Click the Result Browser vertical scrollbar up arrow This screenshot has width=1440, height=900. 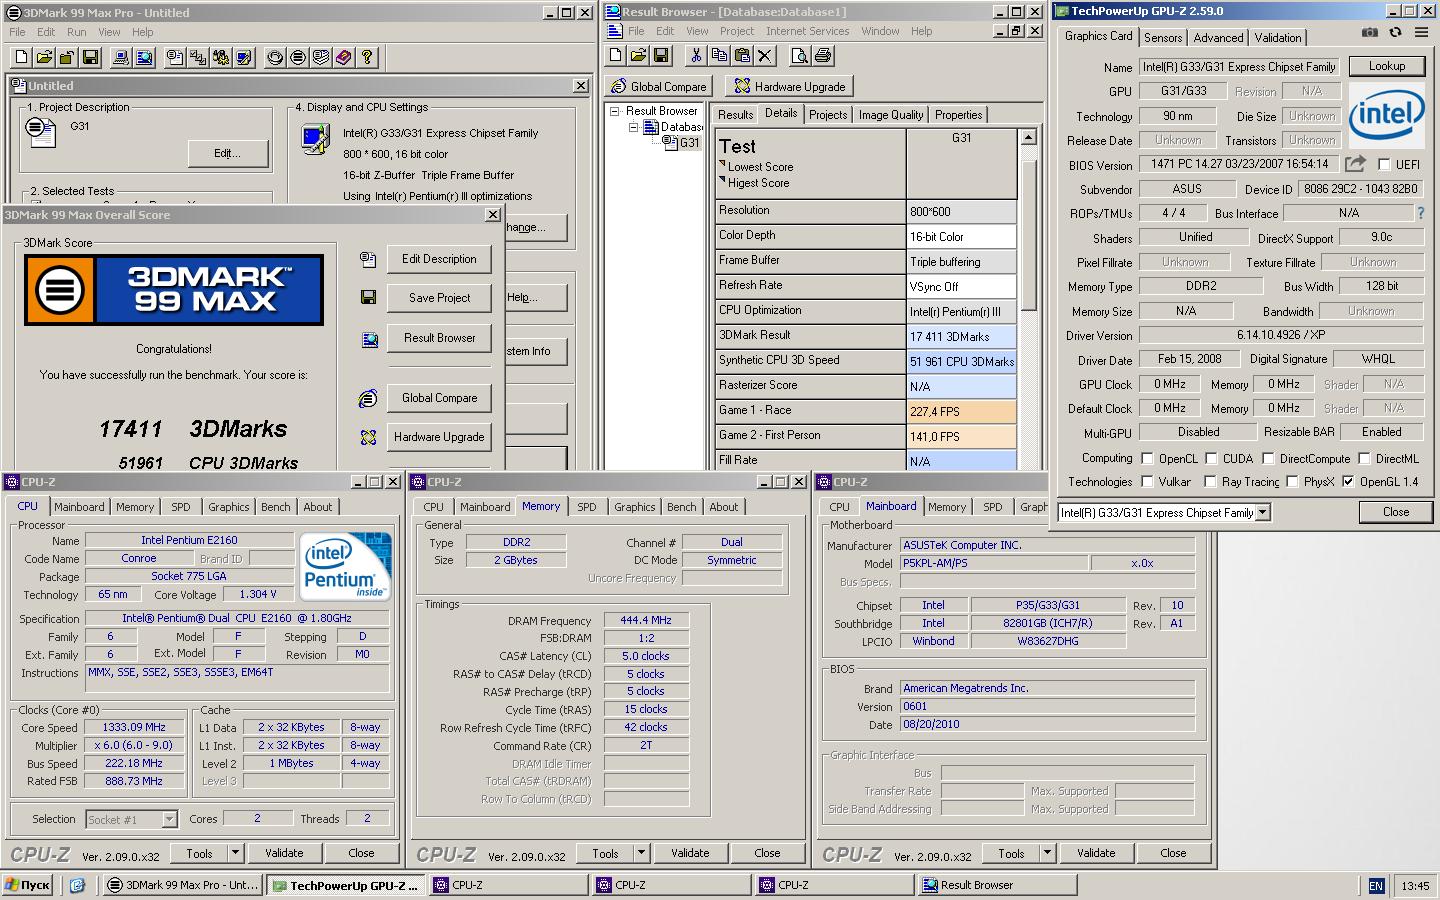1028,138
